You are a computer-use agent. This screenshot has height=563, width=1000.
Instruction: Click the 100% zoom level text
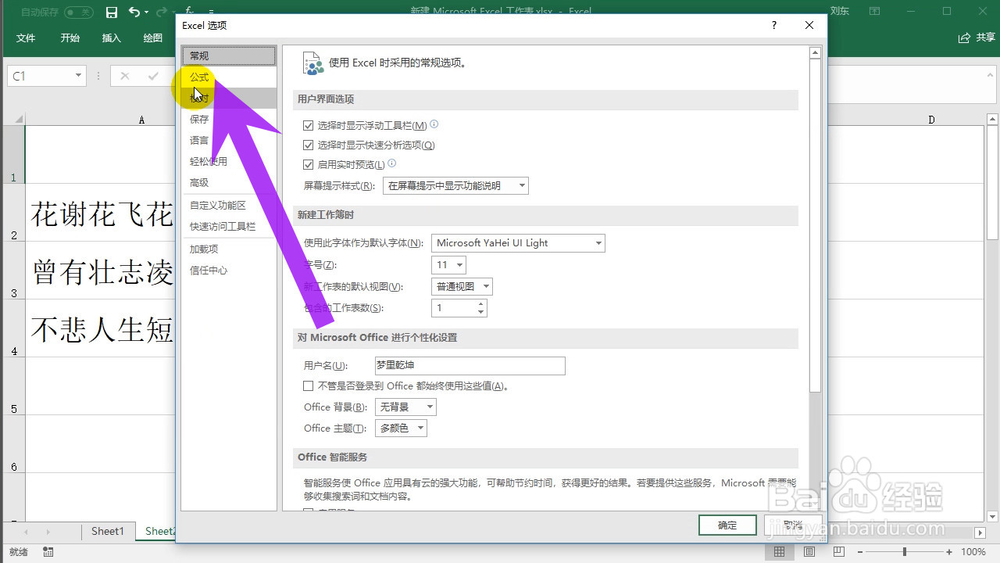tap(973, 552)
